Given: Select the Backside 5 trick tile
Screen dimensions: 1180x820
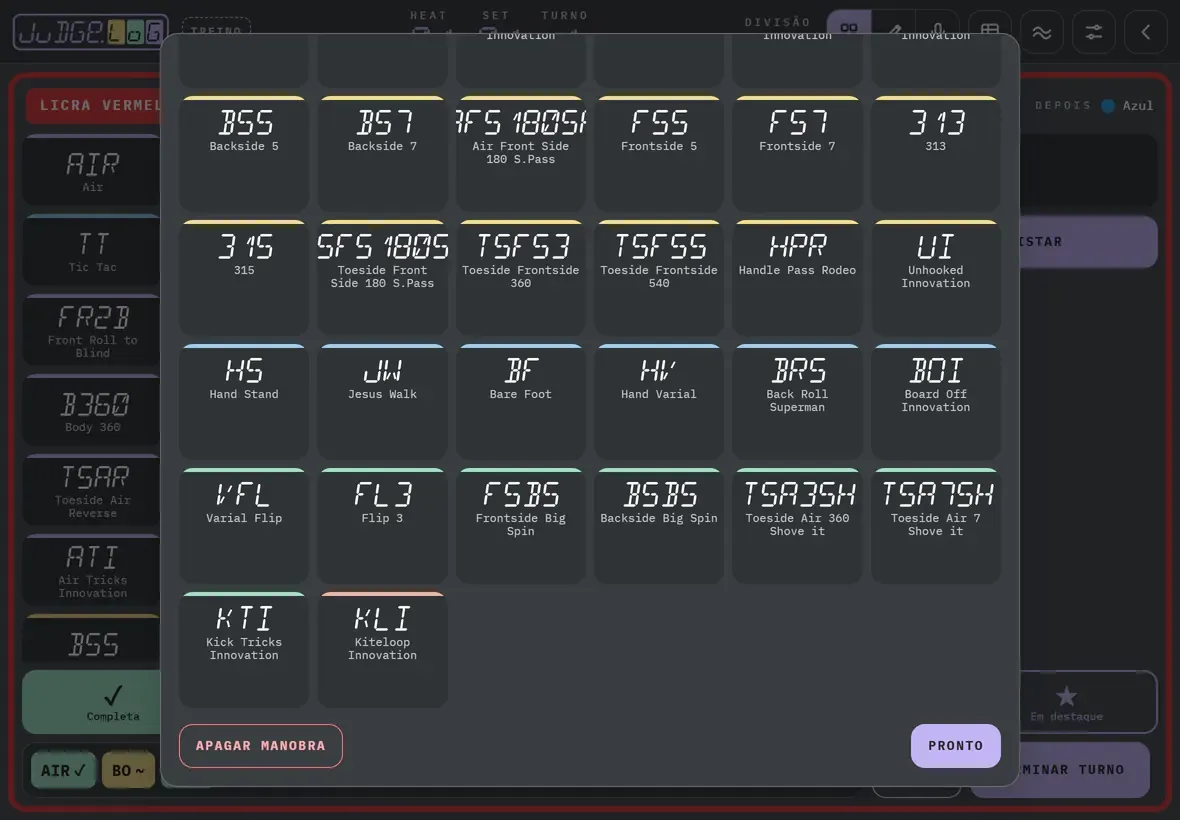Looking at the screenshot, I should 244,153.
